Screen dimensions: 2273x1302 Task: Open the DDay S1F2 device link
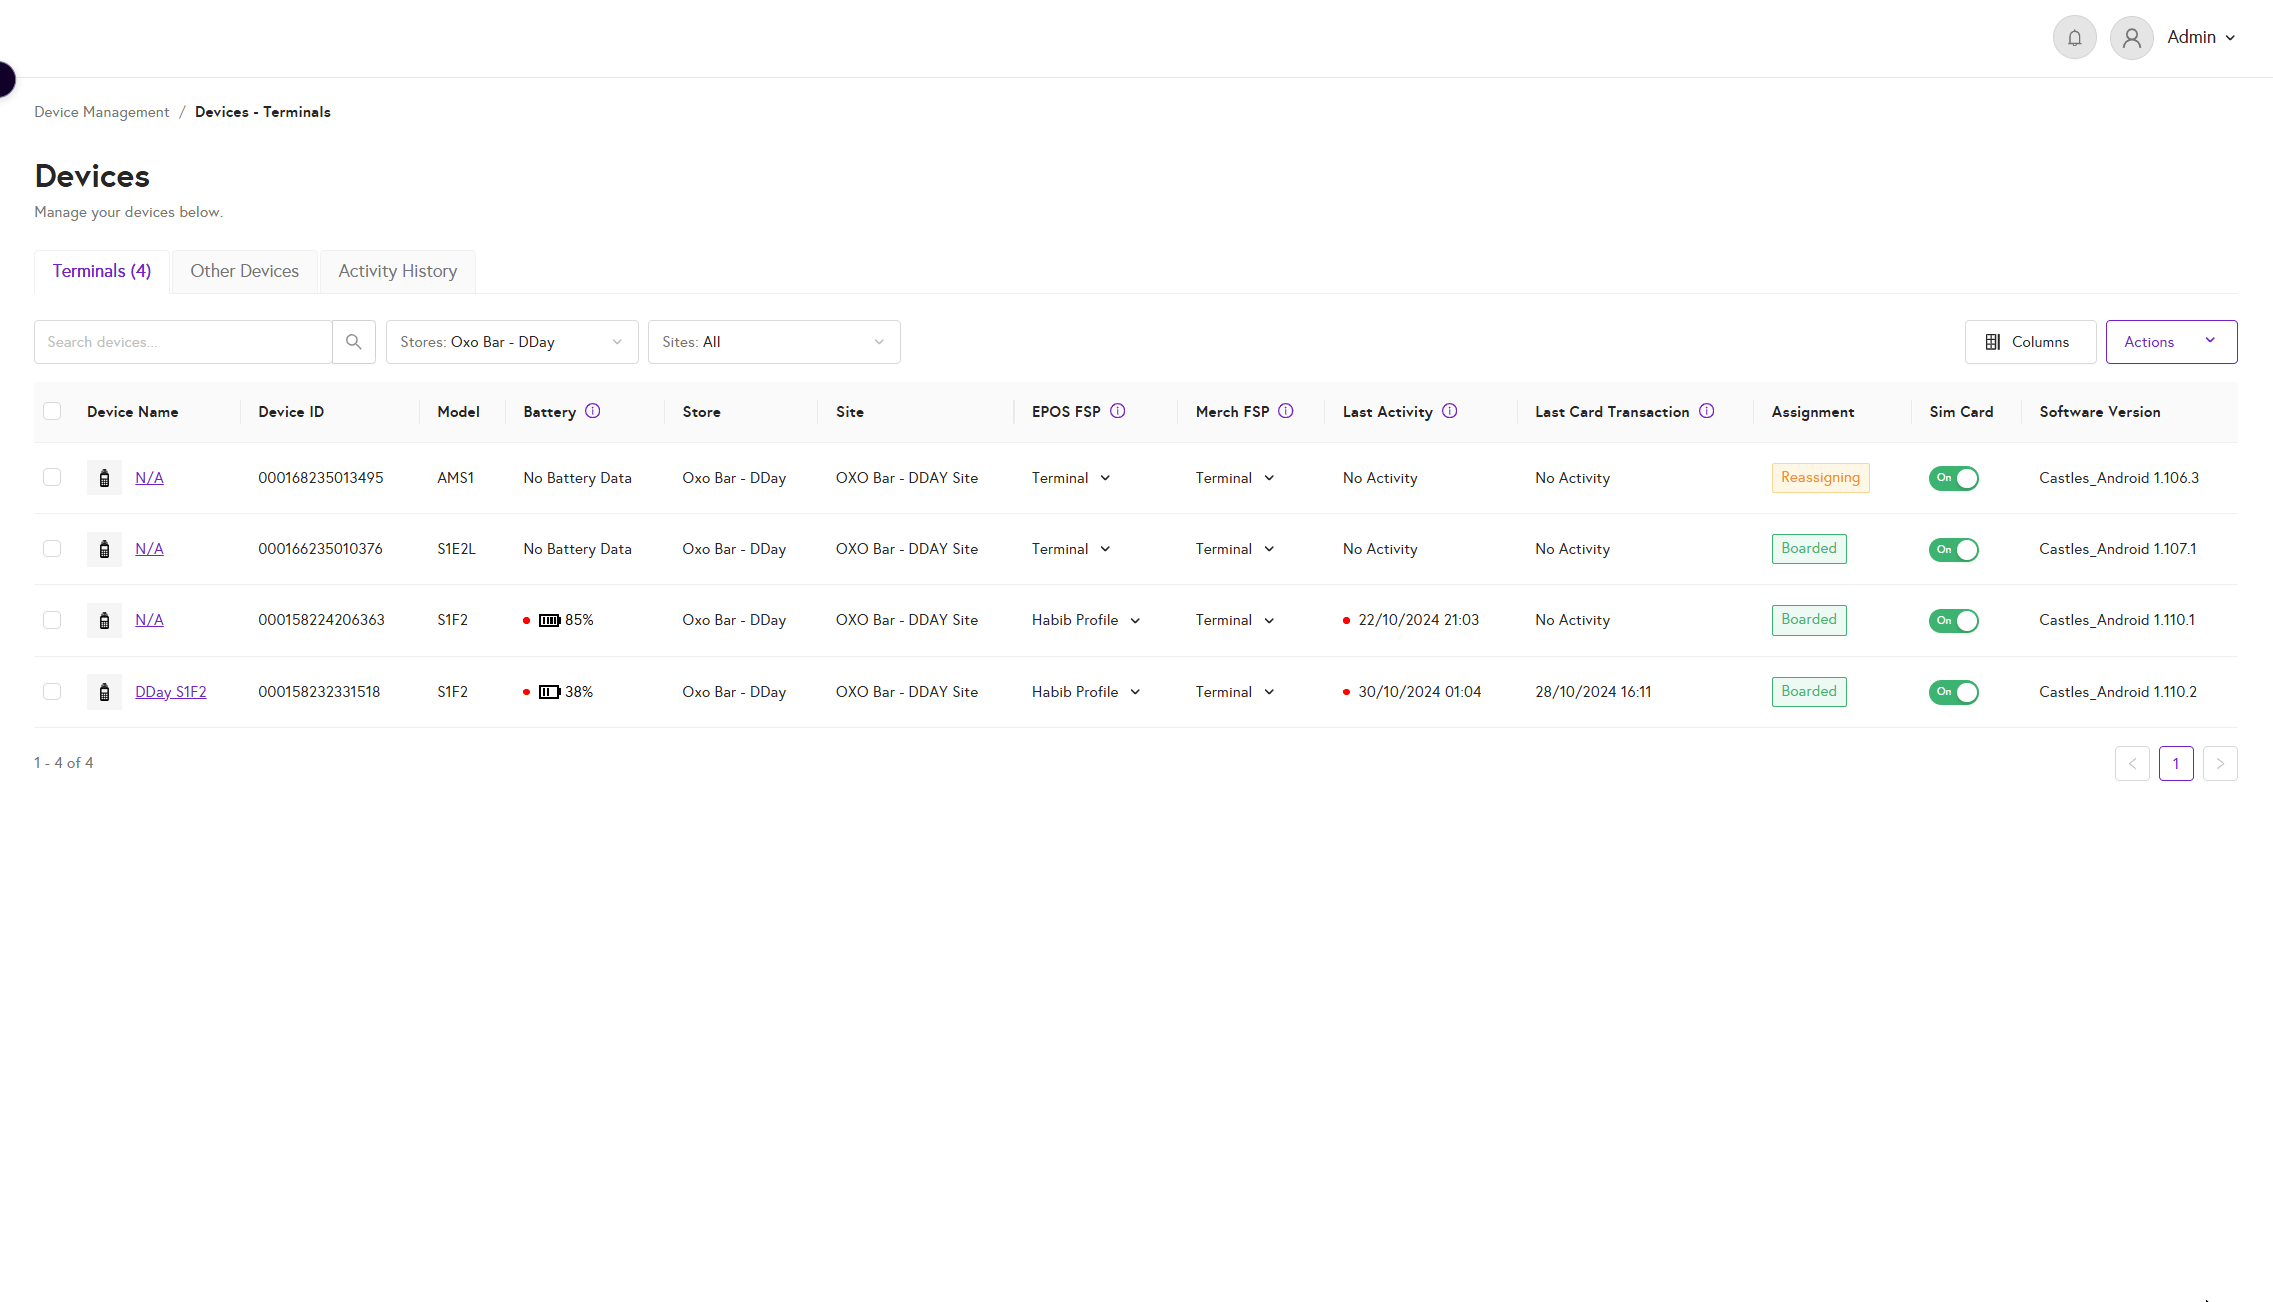tap(170, 692)
